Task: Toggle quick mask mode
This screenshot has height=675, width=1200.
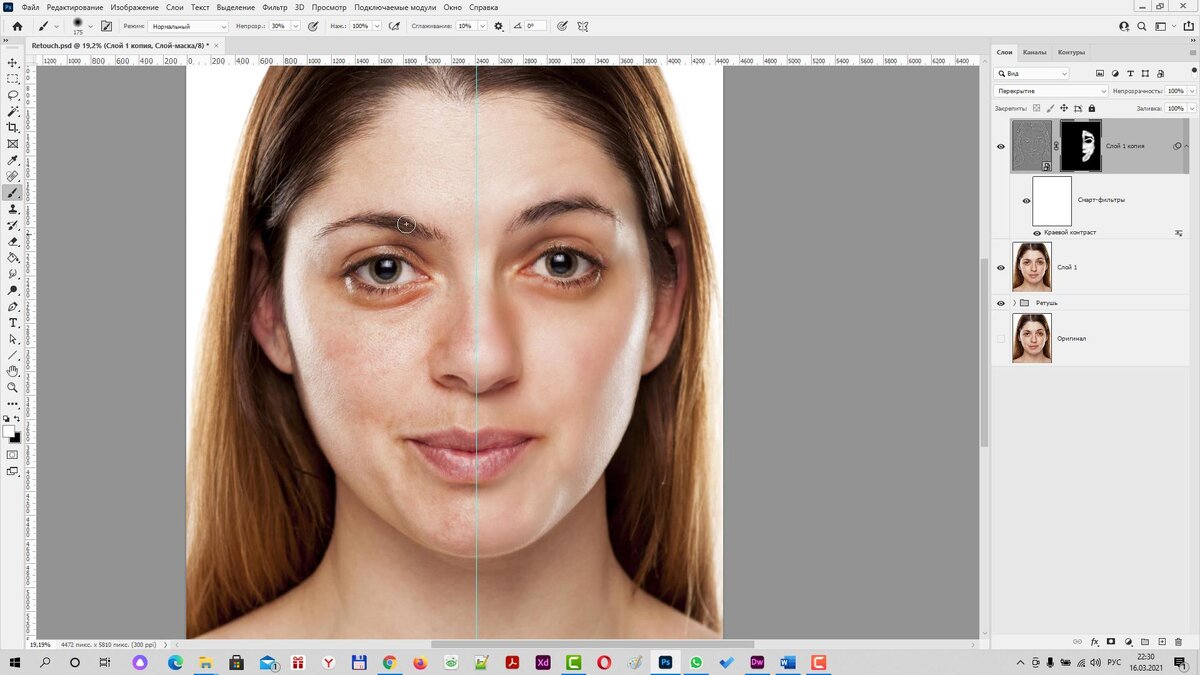Action: [13, 455]
